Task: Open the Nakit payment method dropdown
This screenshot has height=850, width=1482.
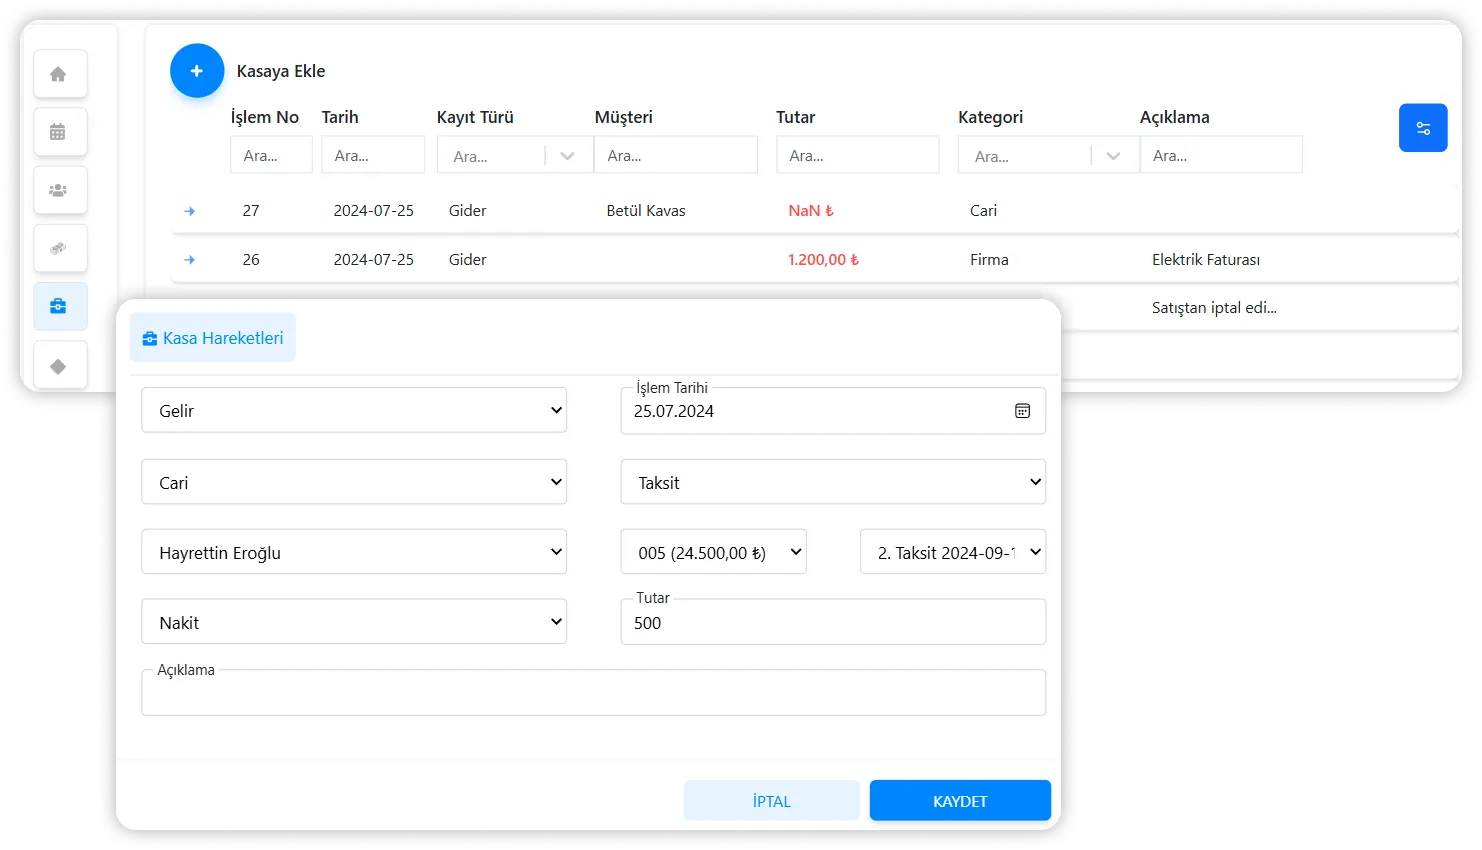Action: [354, 623]
